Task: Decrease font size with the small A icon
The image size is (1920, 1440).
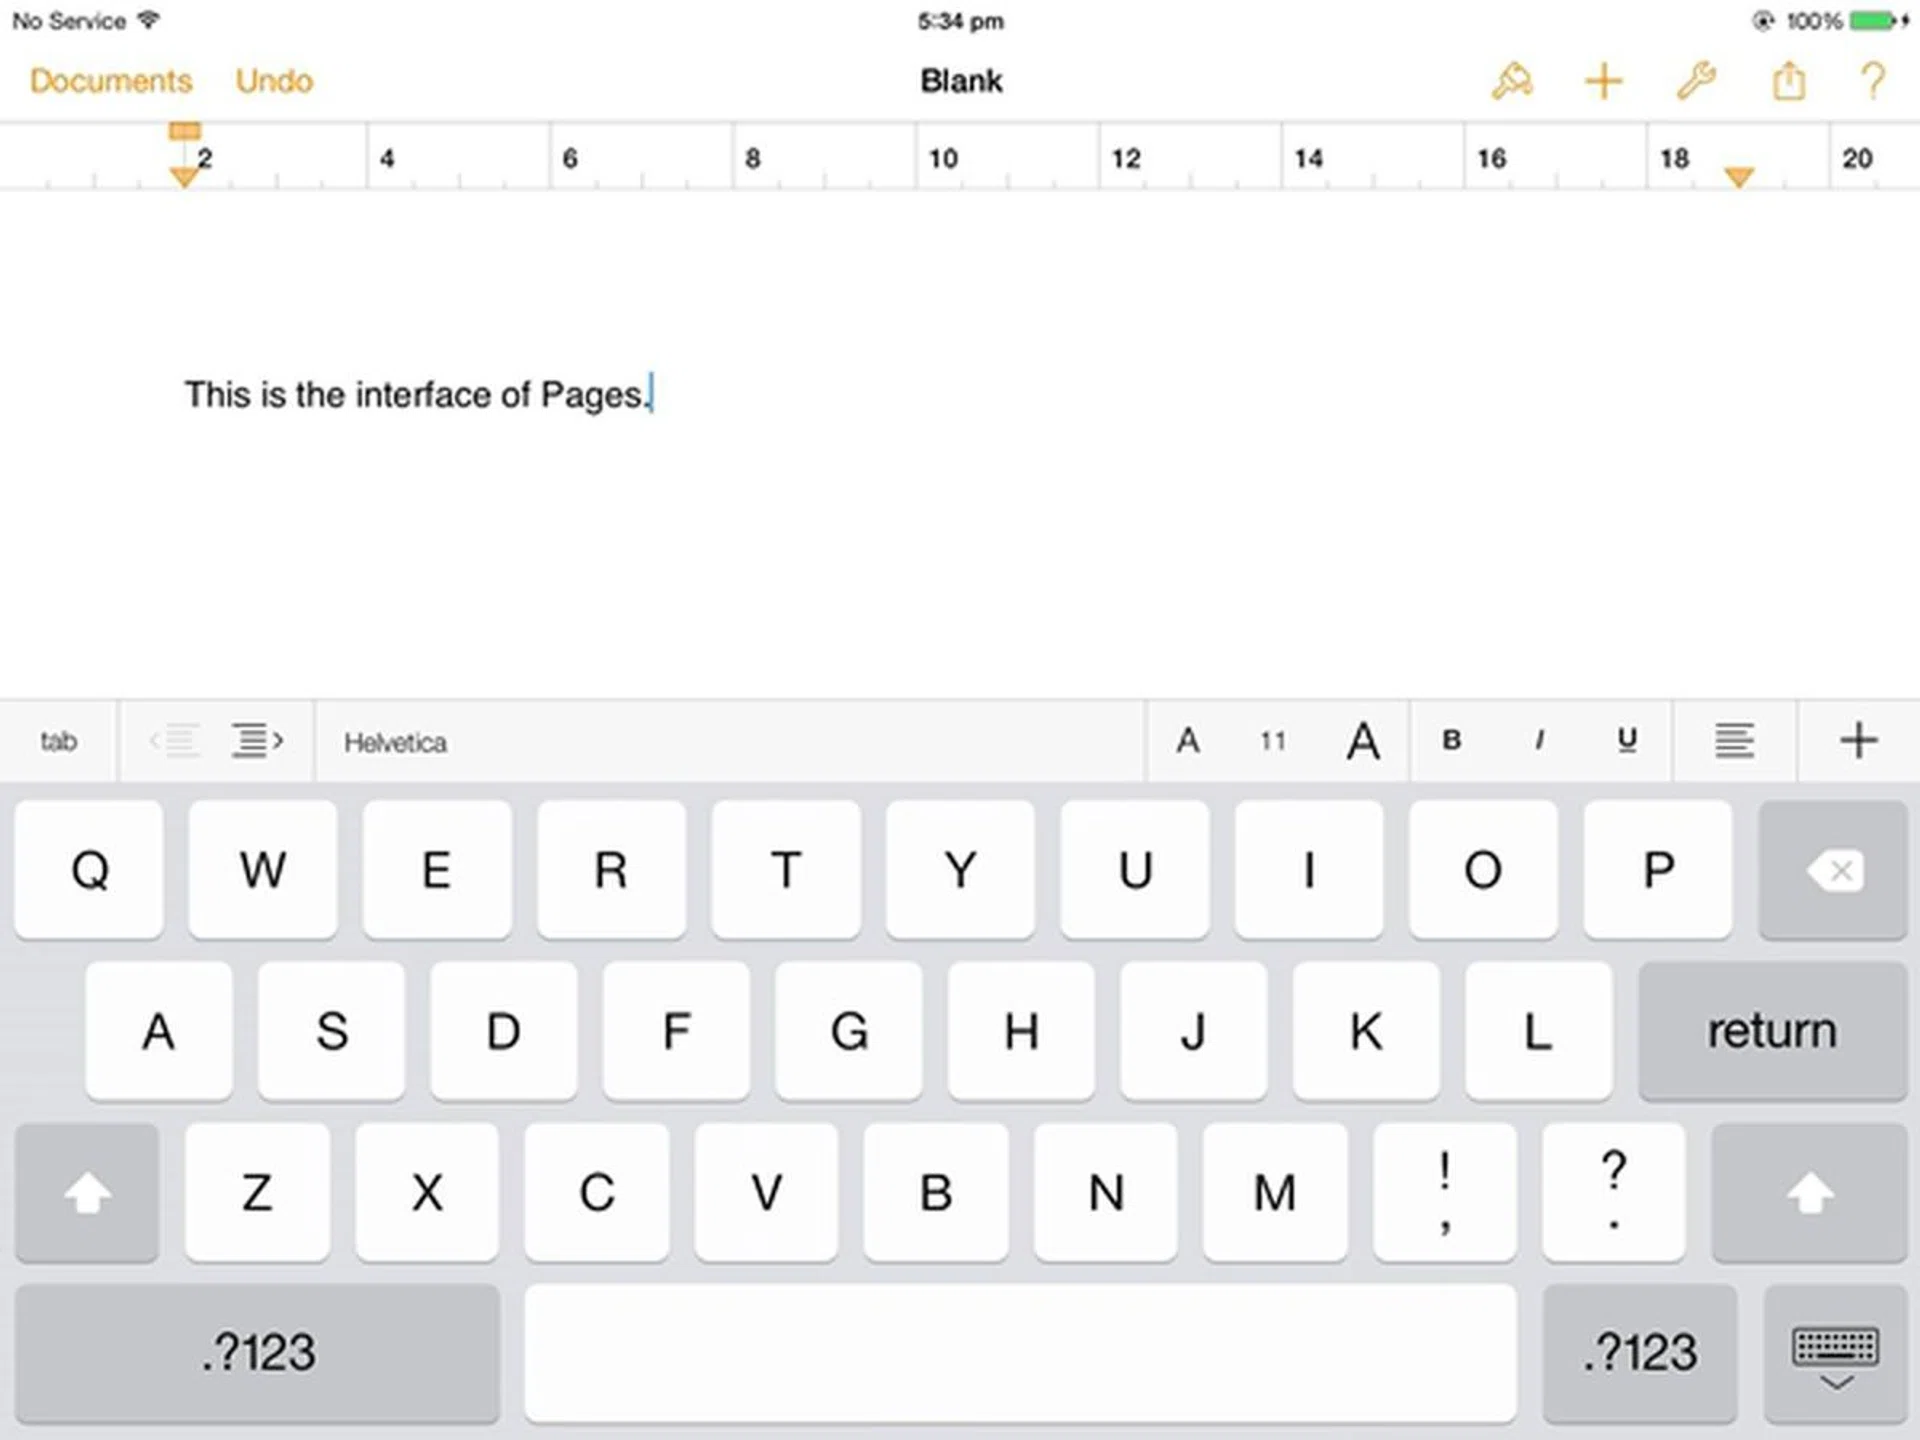Action: click(x=1188, y=741)
